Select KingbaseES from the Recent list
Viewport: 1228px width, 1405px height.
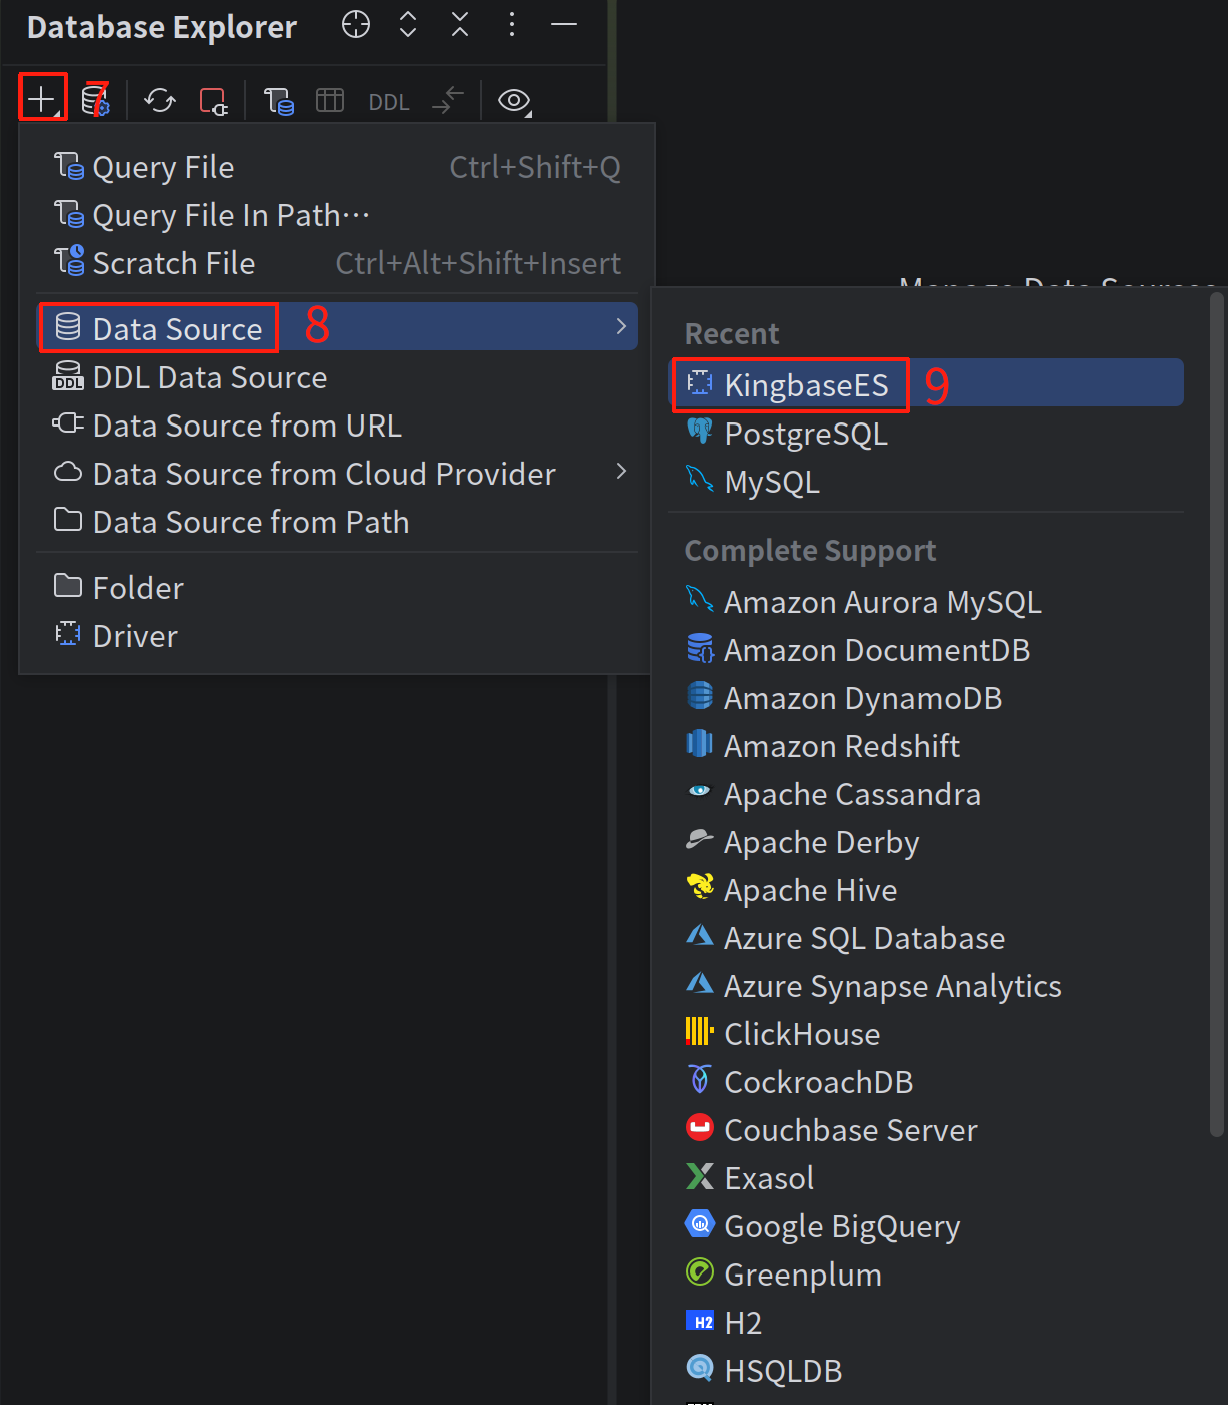[806, 385]
